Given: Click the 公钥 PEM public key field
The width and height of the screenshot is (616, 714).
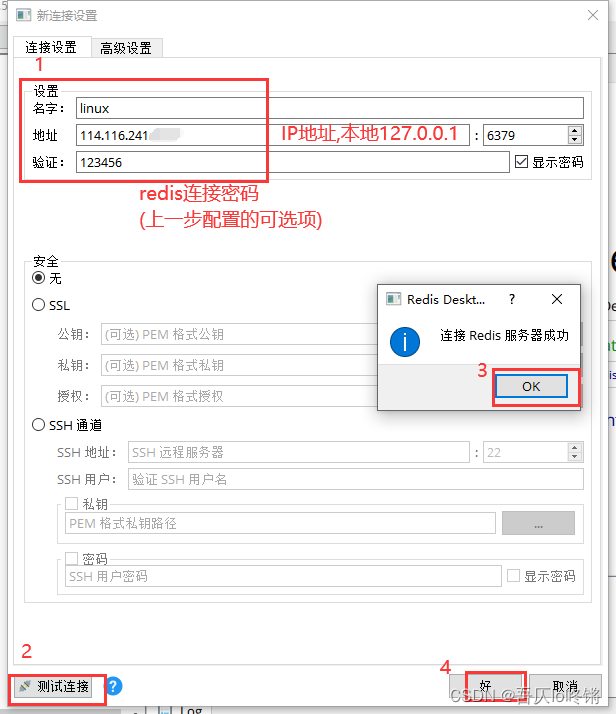Looking at the screenshot, I should pyautogui.click(x=239, y=334).
